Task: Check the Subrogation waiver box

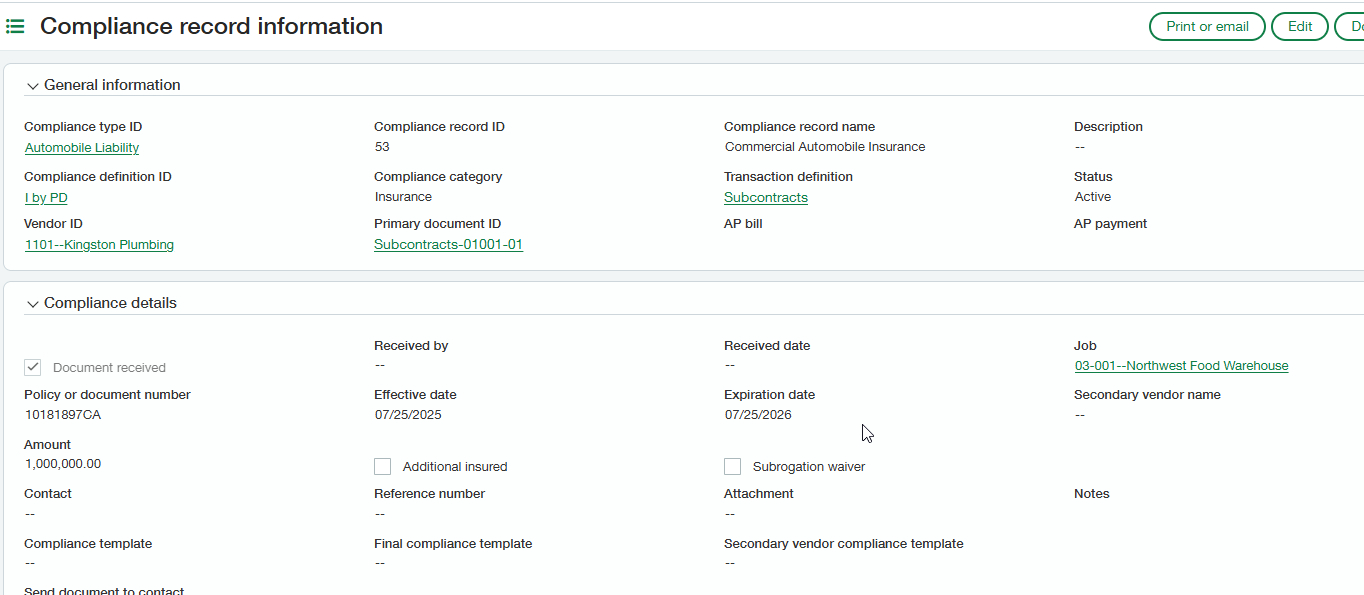Action: (x=732, y=467)
